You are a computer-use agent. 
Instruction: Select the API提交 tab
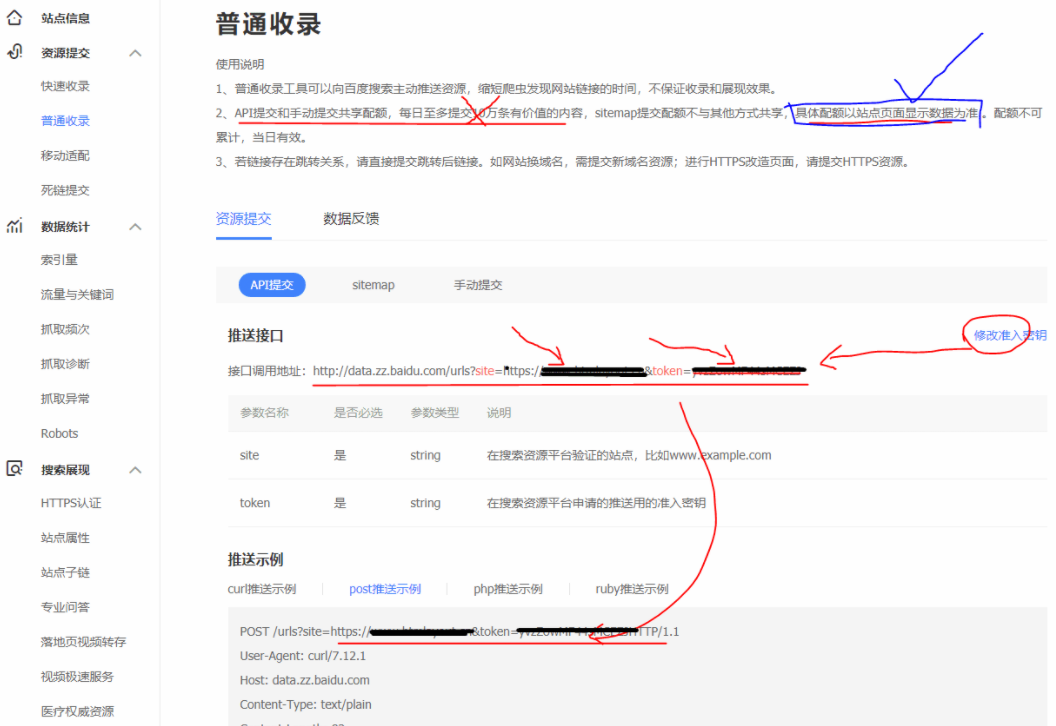271,284
